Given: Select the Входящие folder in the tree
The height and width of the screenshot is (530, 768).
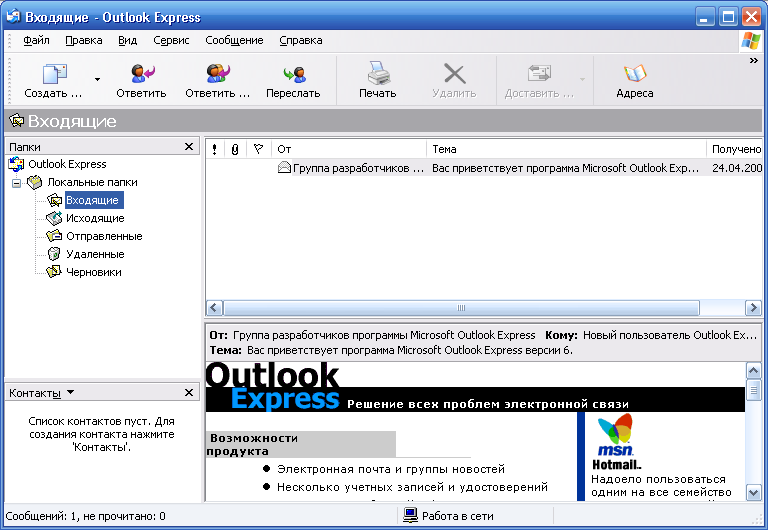Looking at the screenshot, I should pos(93,200).
